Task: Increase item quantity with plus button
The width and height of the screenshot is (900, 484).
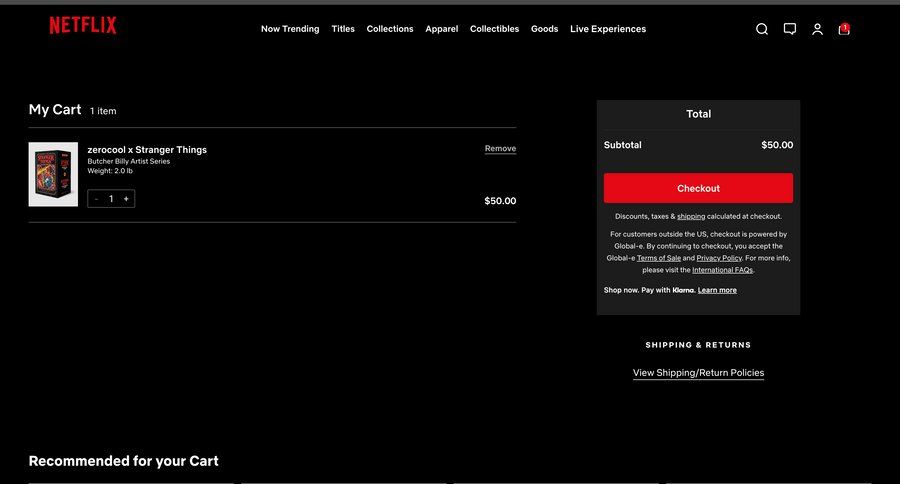Action: pos(126,199)
